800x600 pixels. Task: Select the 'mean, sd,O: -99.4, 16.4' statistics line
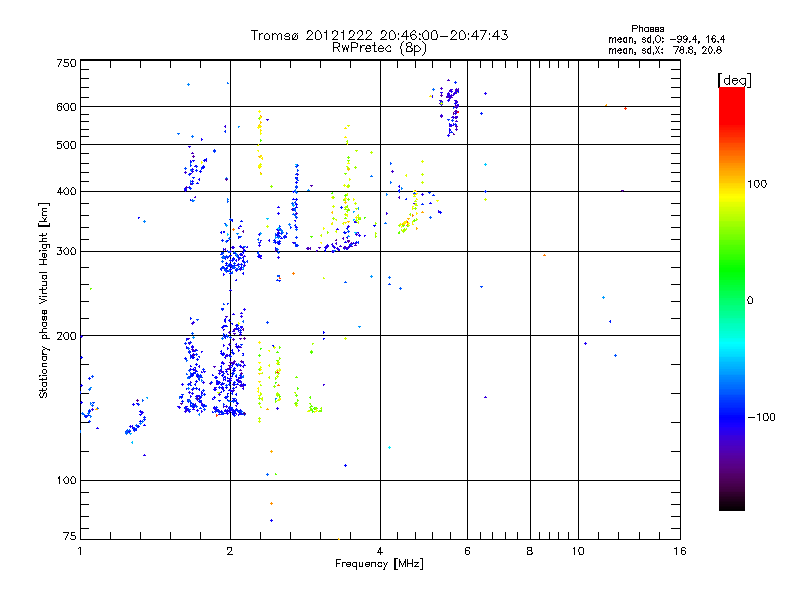click(x=666, y=39)
